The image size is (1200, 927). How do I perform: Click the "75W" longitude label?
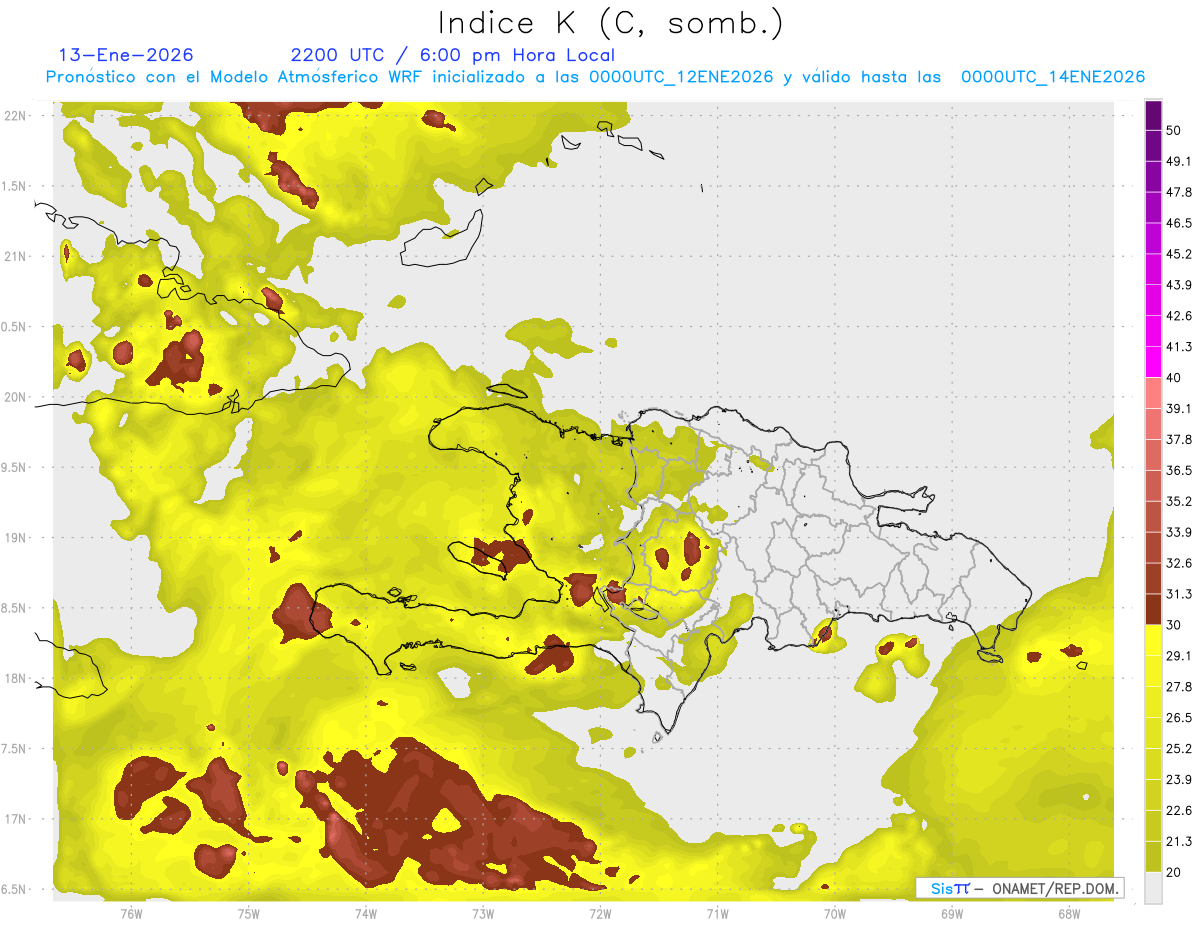click(249, 914)
